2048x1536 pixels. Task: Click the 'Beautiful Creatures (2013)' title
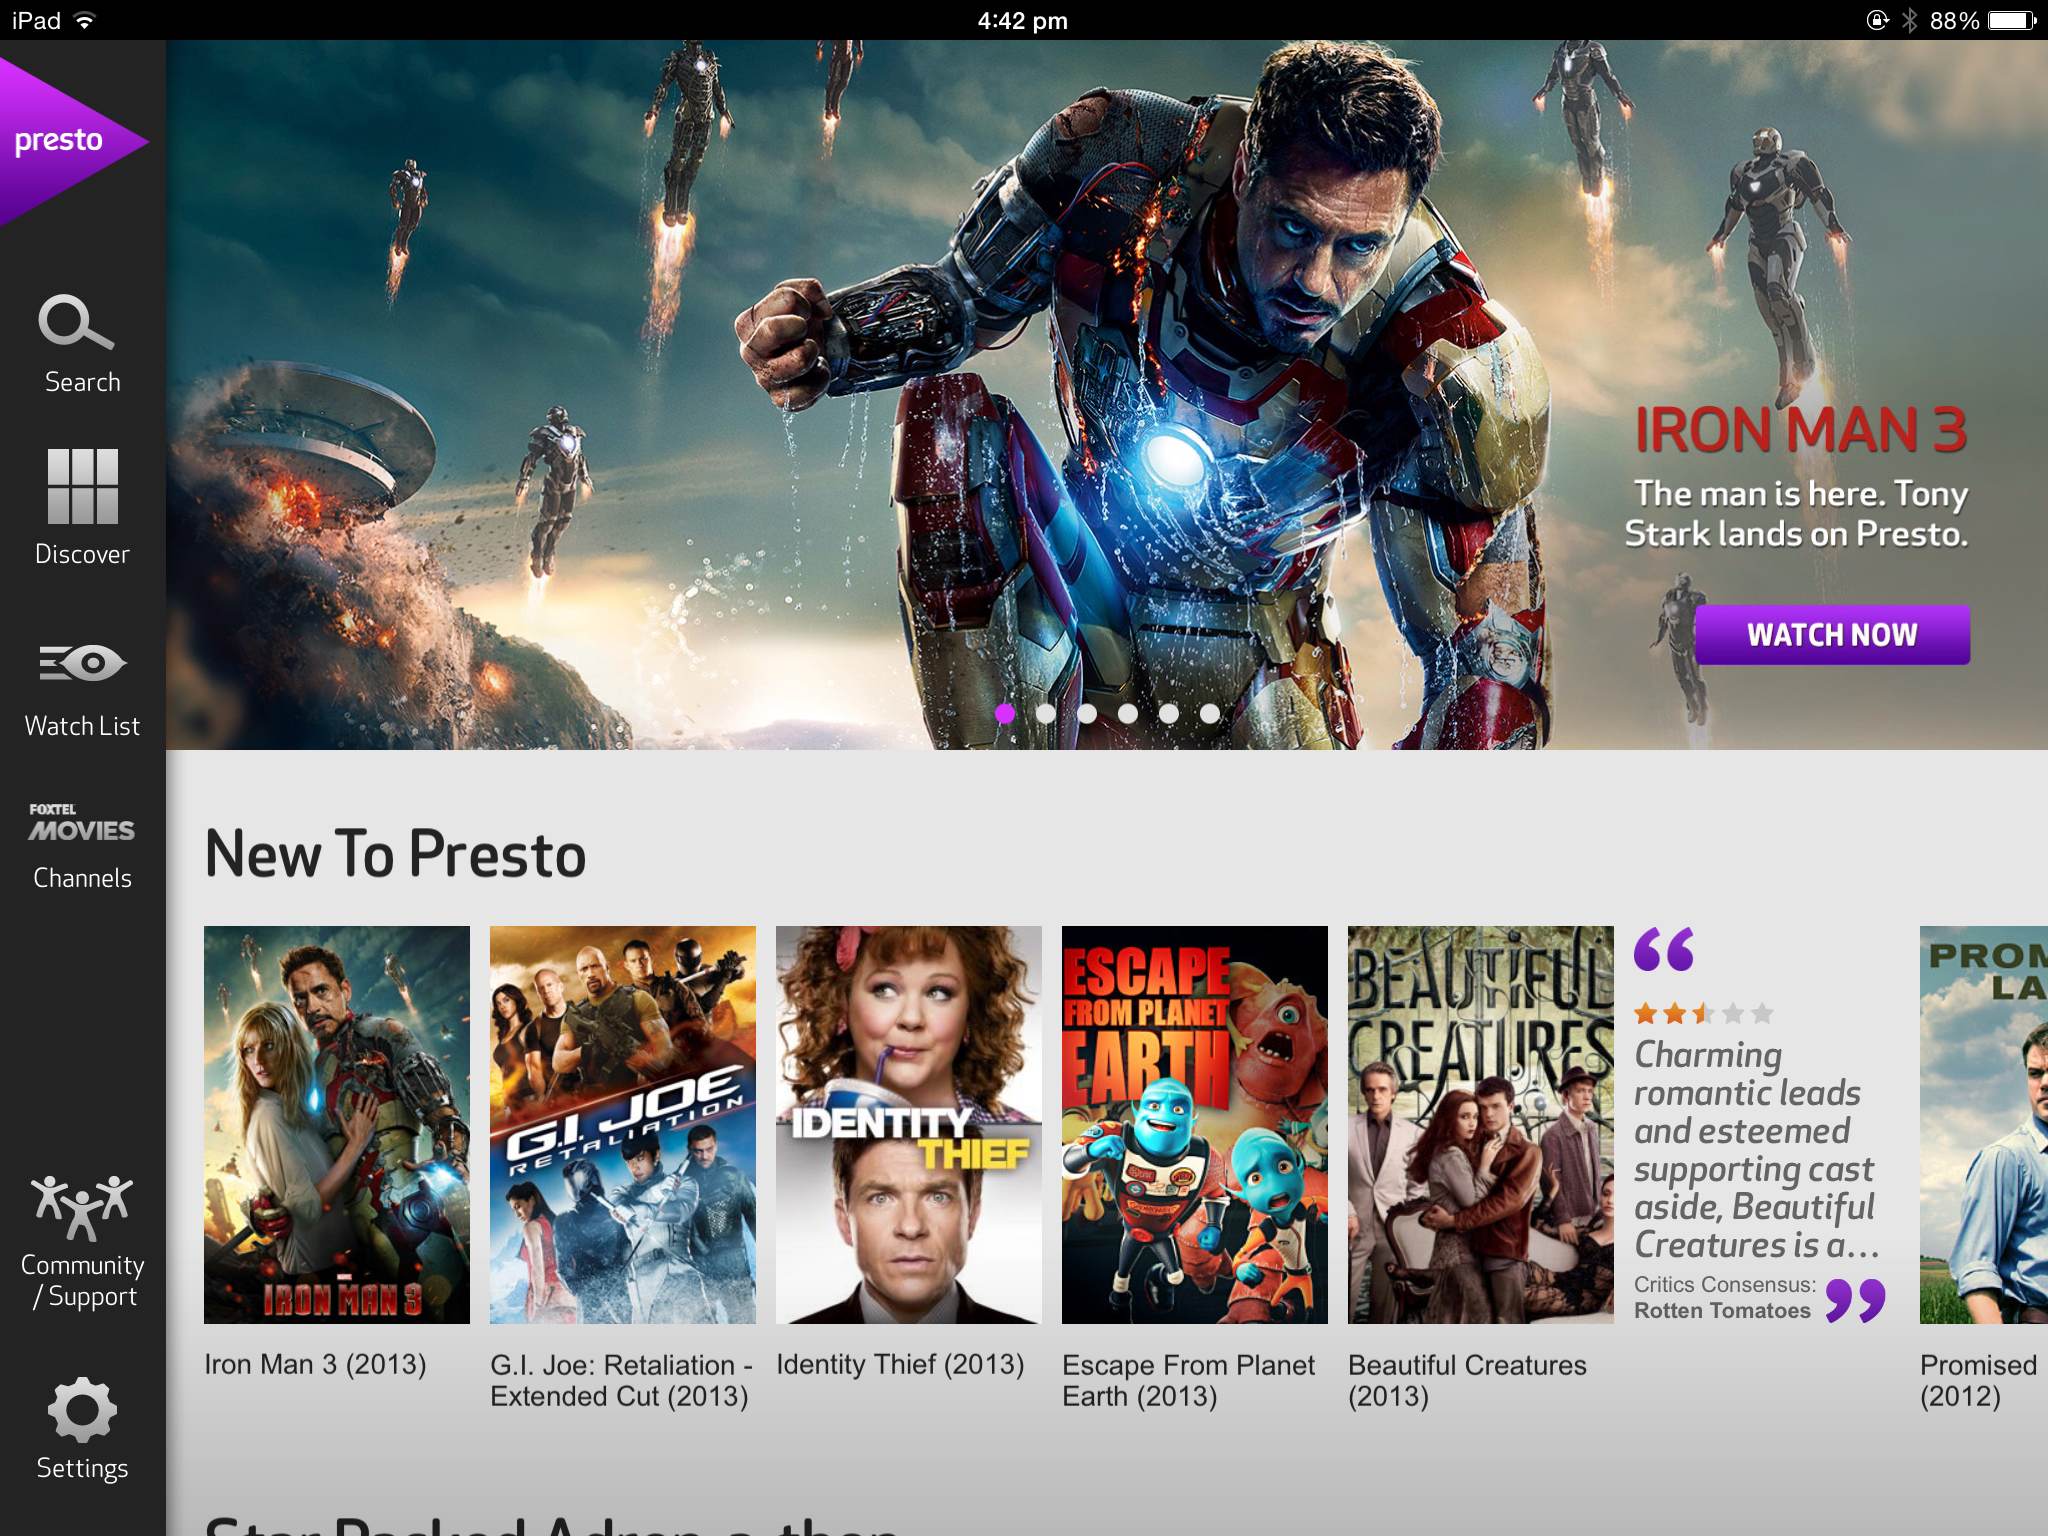[1467, 1380]
